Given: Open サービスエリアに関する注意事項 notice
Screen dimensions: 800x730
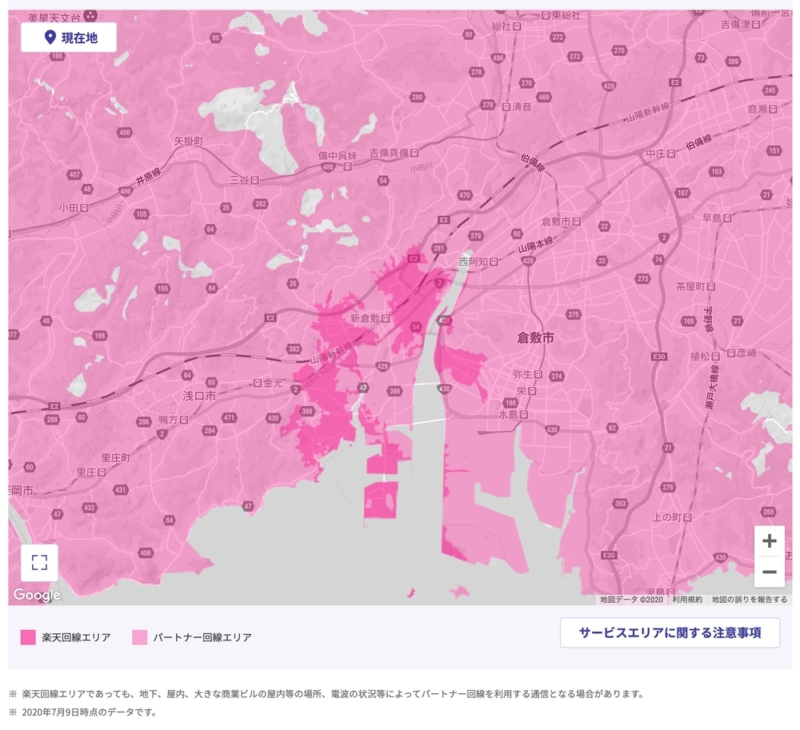Looking at the screenshot, I should (669, 633).
